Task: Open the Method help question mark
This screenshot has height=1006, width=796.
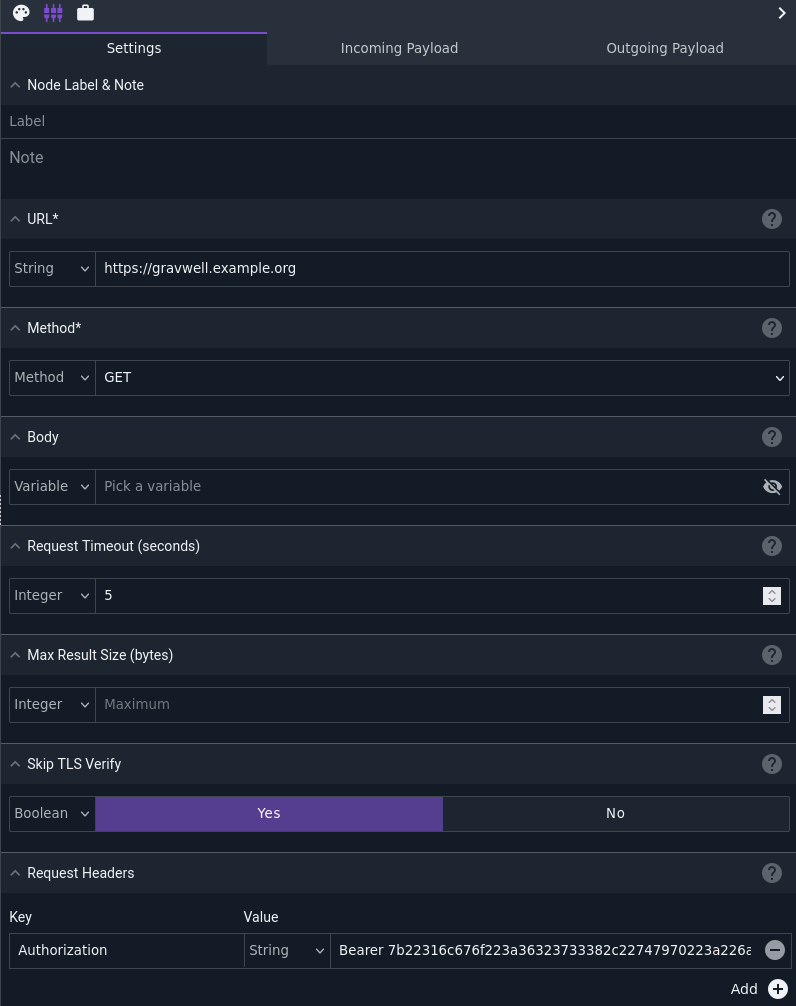Action: [x=772, y=328]
